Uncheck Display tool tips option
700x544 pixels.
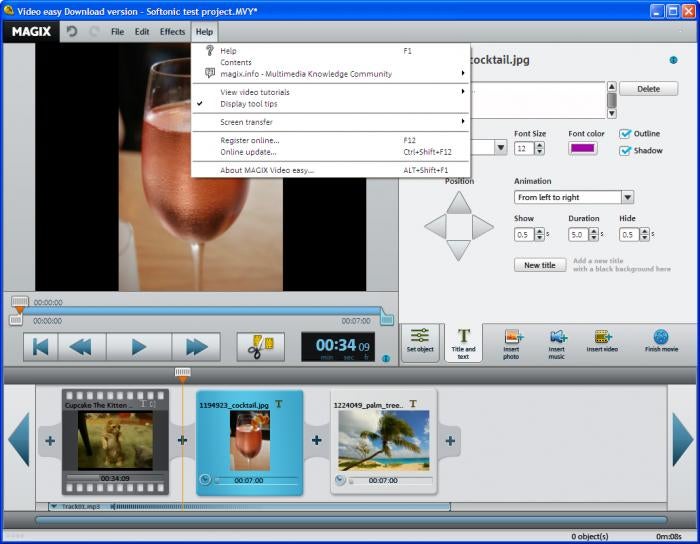coord(248,103)
